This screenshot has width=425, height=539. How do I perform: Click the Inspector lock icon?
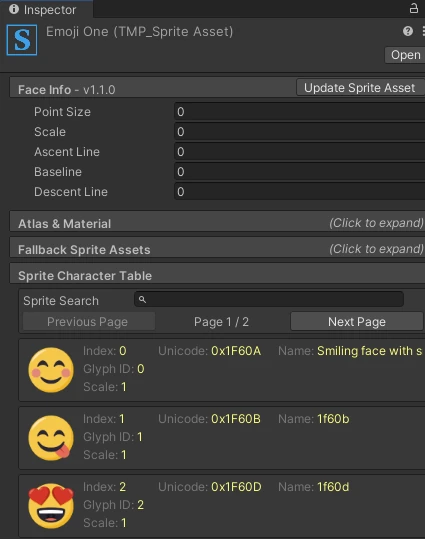[414, 8]
